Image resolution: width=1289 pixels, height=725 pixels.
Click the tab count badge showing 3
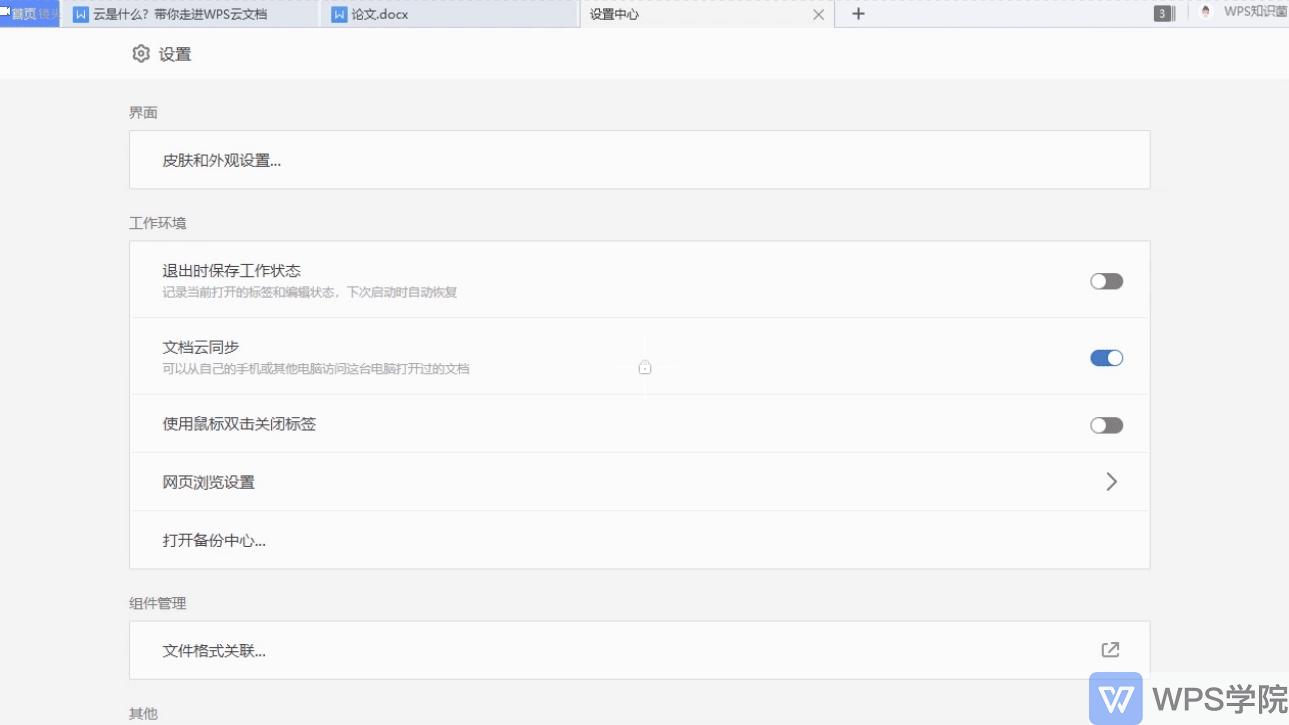(1163, 14)
